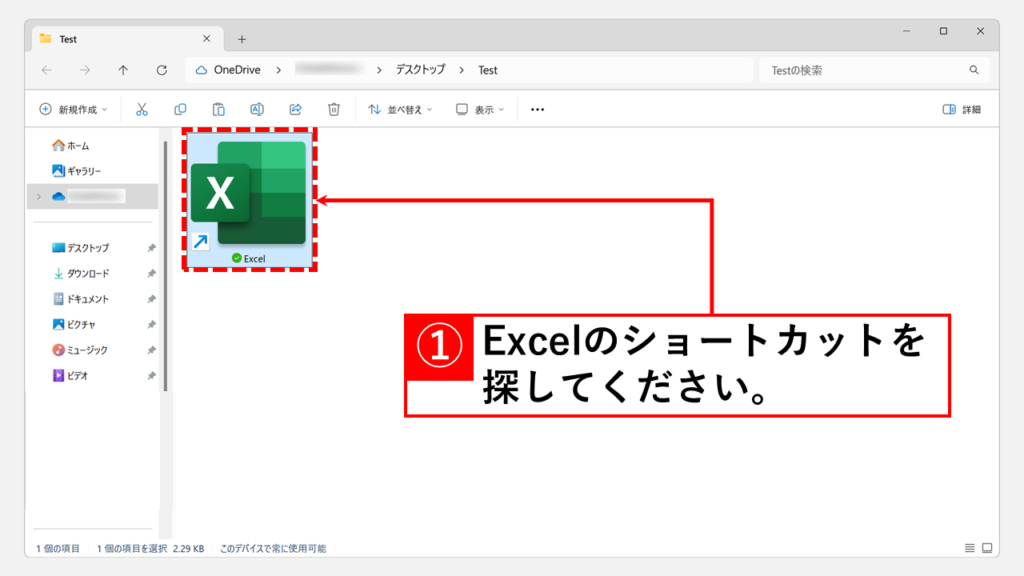This screenshot has height=576, width=1024.
Task: Unpin ダウンロード via its pin icon
Action: (152, 274)
